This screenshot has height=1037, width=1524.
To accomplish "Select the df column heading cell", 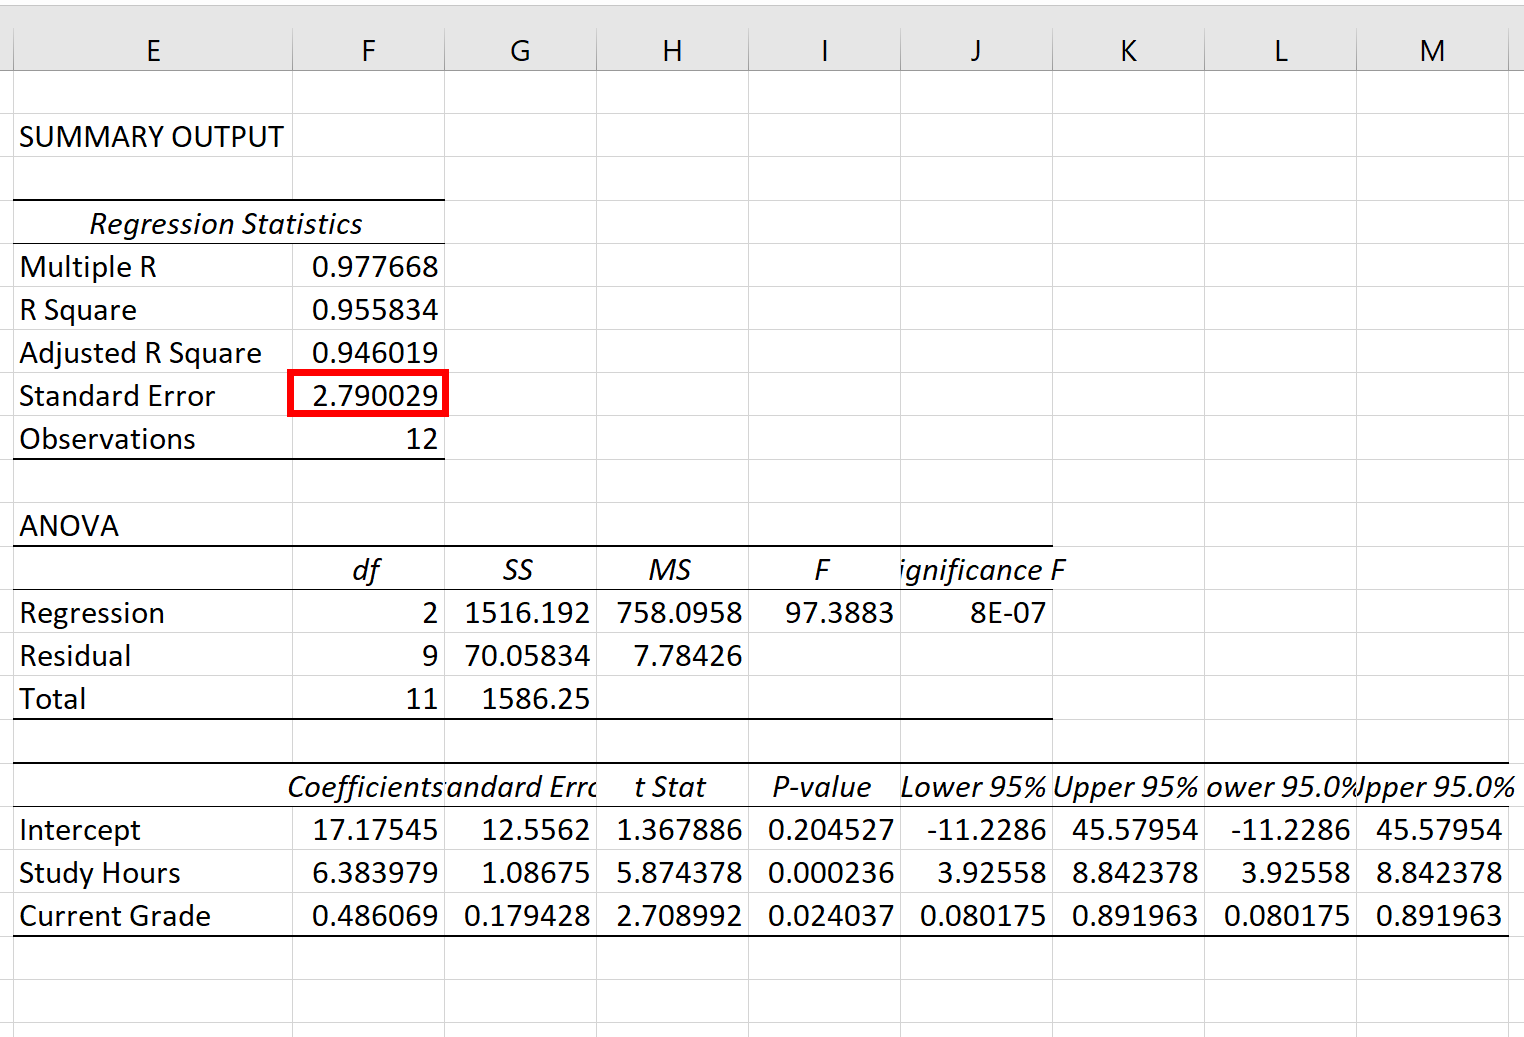I will pos(368,569).
